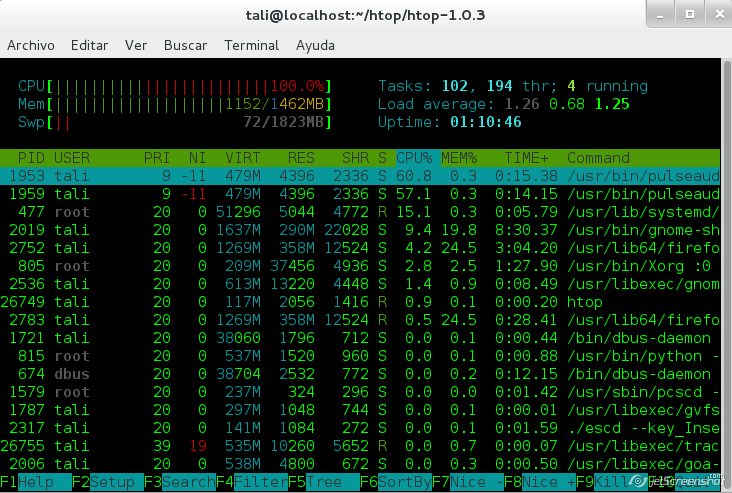The width and height of the screenshot is (732, 493).
Task: Select the firefox process row PID 2752
Action: tap(360, 248)
